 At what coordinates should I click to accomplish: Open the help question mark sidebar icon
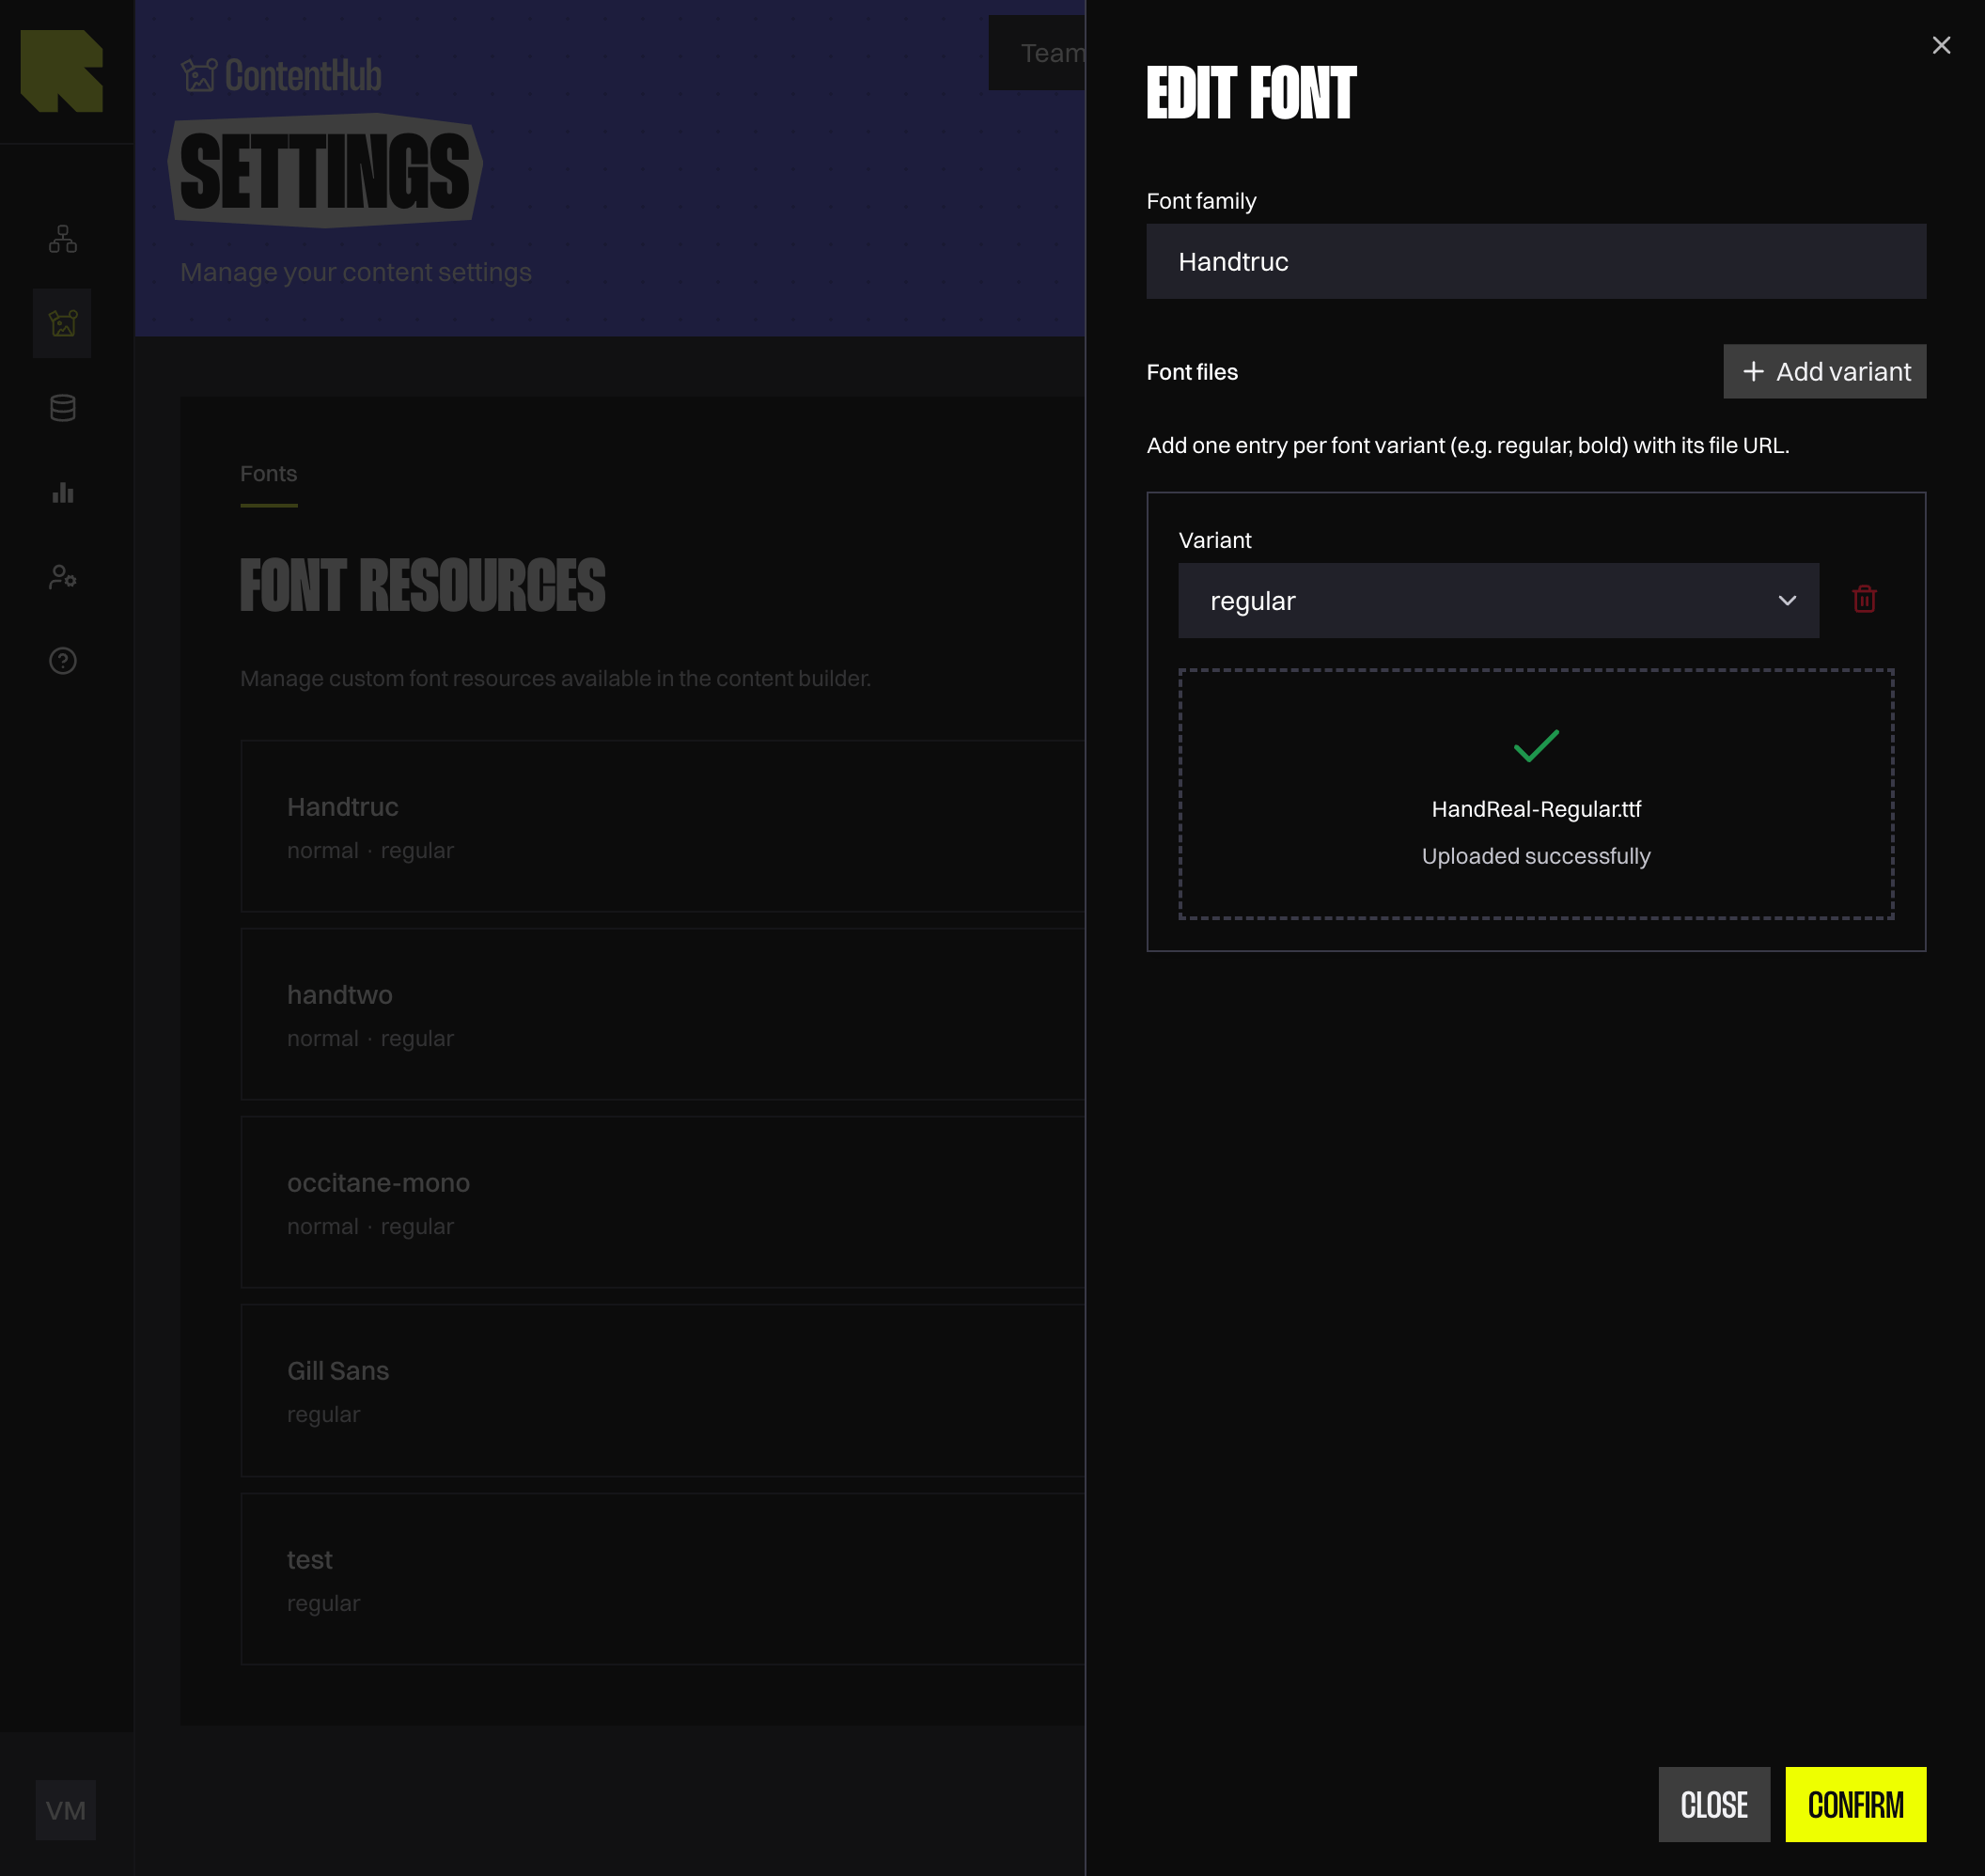63,661
